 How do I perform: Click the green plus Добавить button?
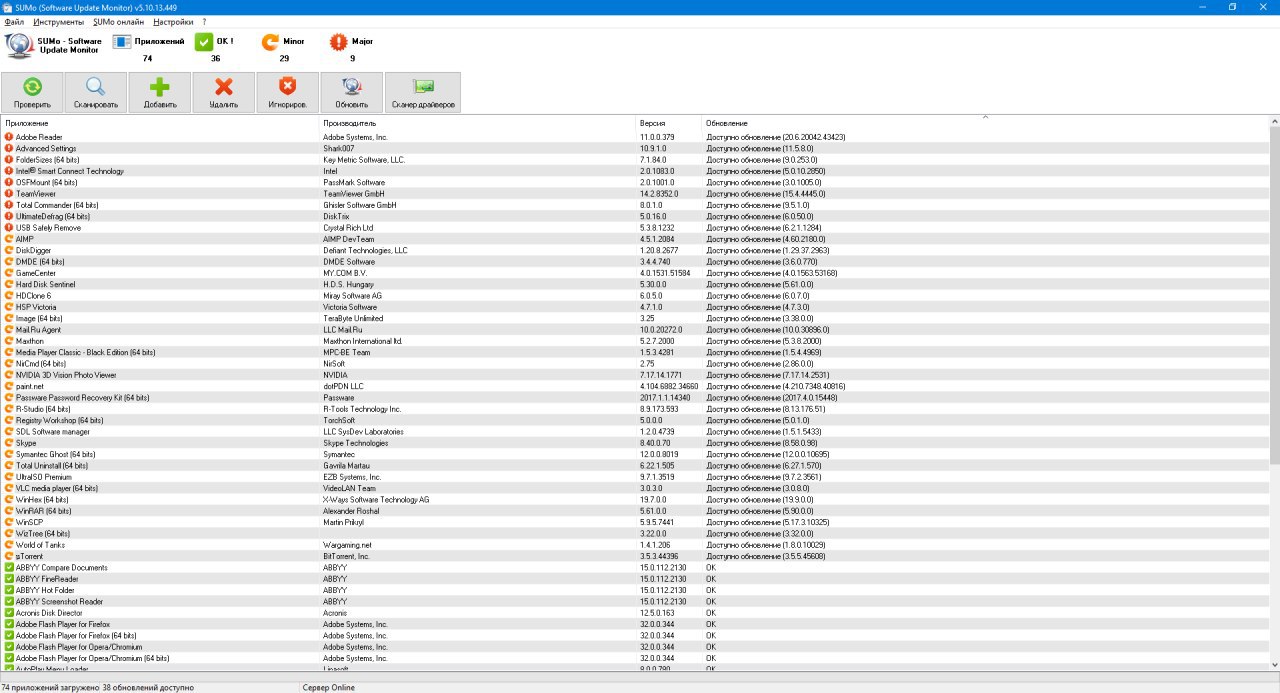point(160,92)
